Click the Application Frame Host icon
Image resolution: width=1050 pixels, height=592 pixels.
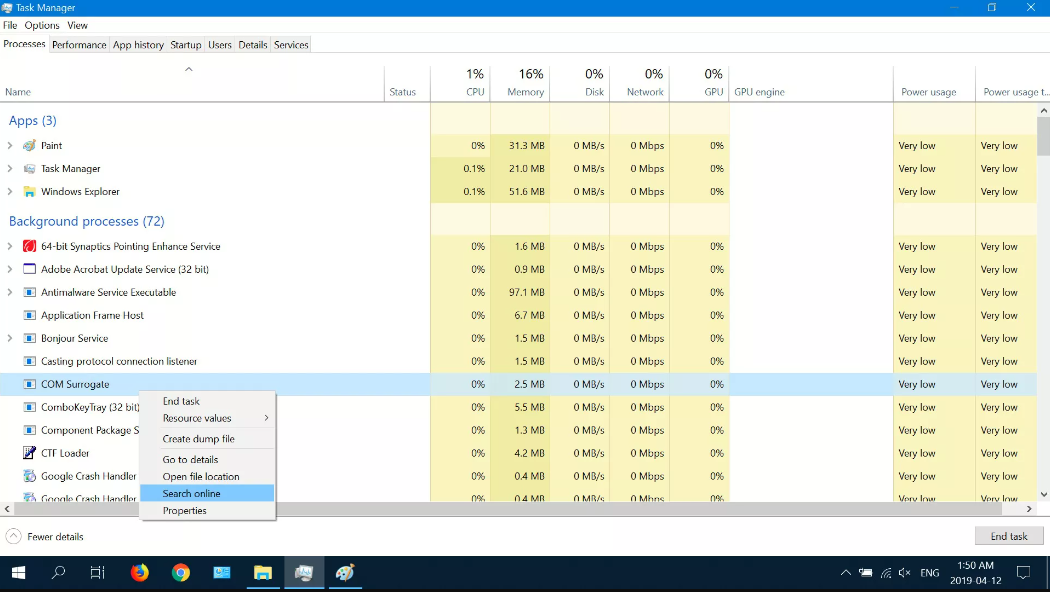[x=29, y=315]
